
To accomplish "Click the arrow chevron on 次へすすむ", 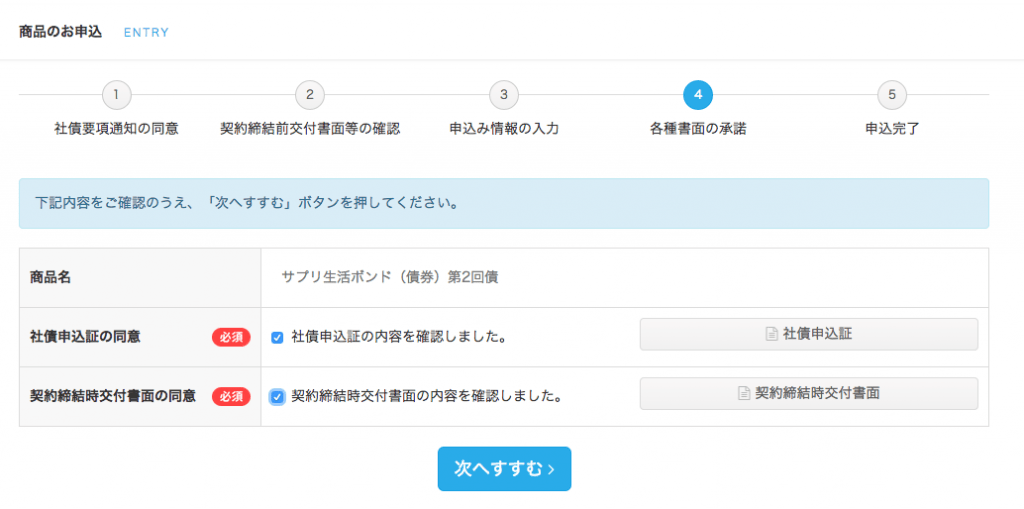I will click(551, 470).
